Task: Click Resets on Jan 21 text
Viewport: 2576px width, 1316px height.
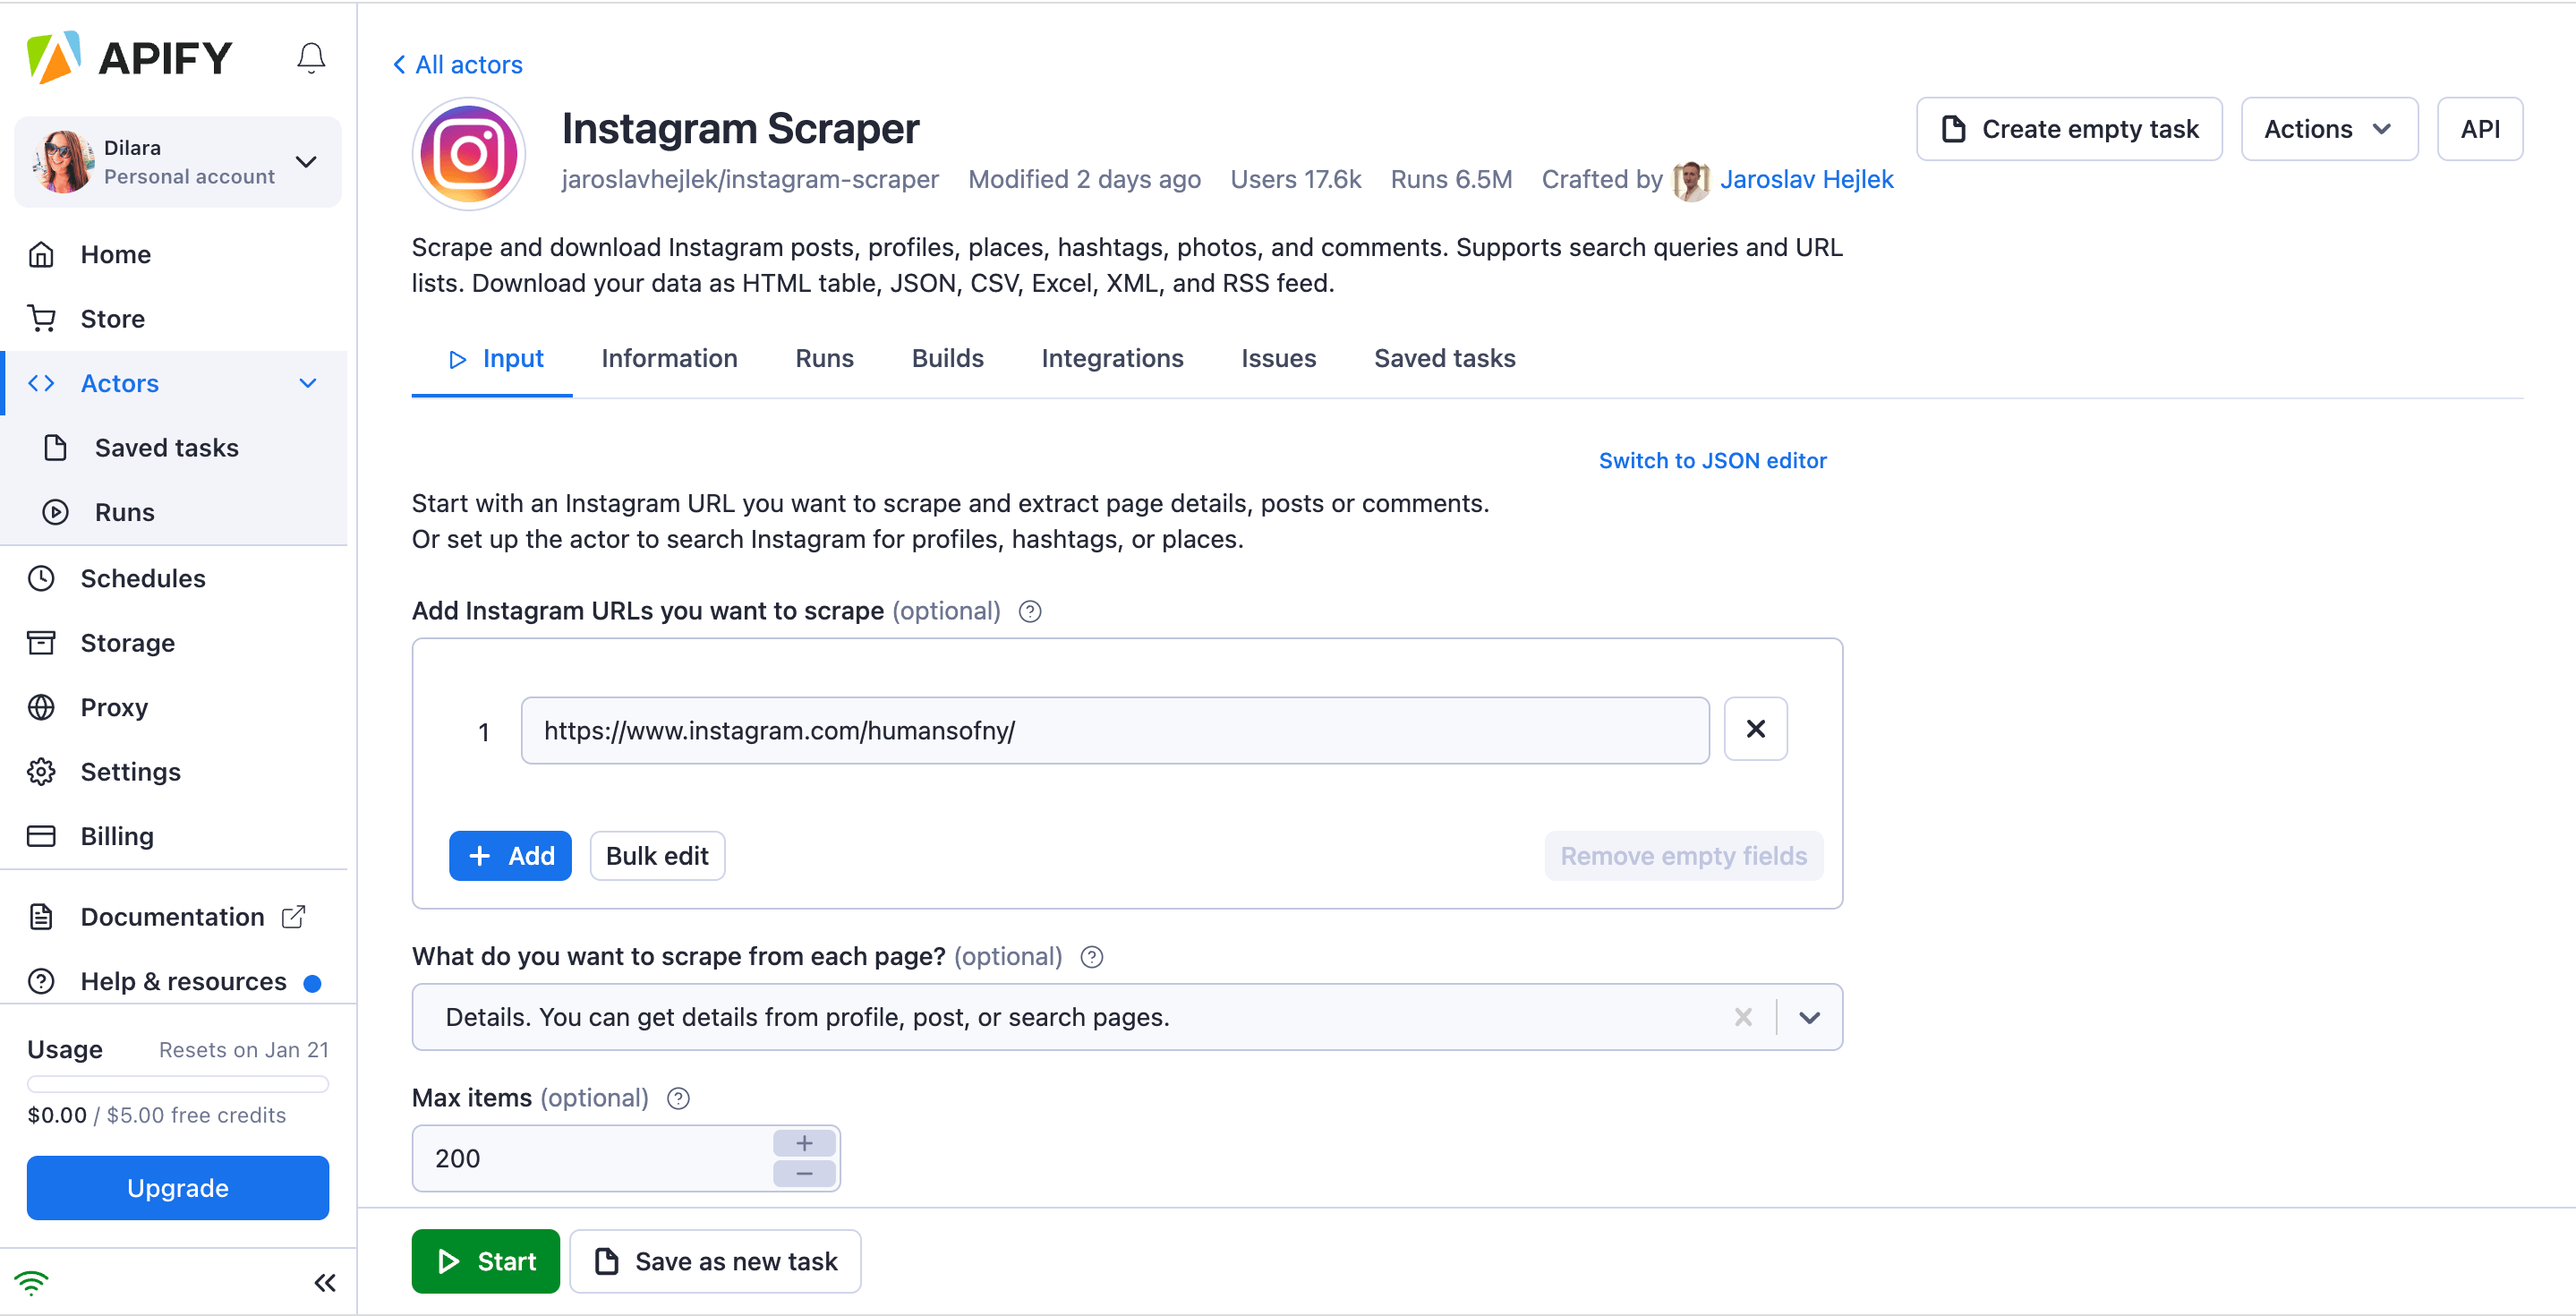Action: (x=243, y=1050)
